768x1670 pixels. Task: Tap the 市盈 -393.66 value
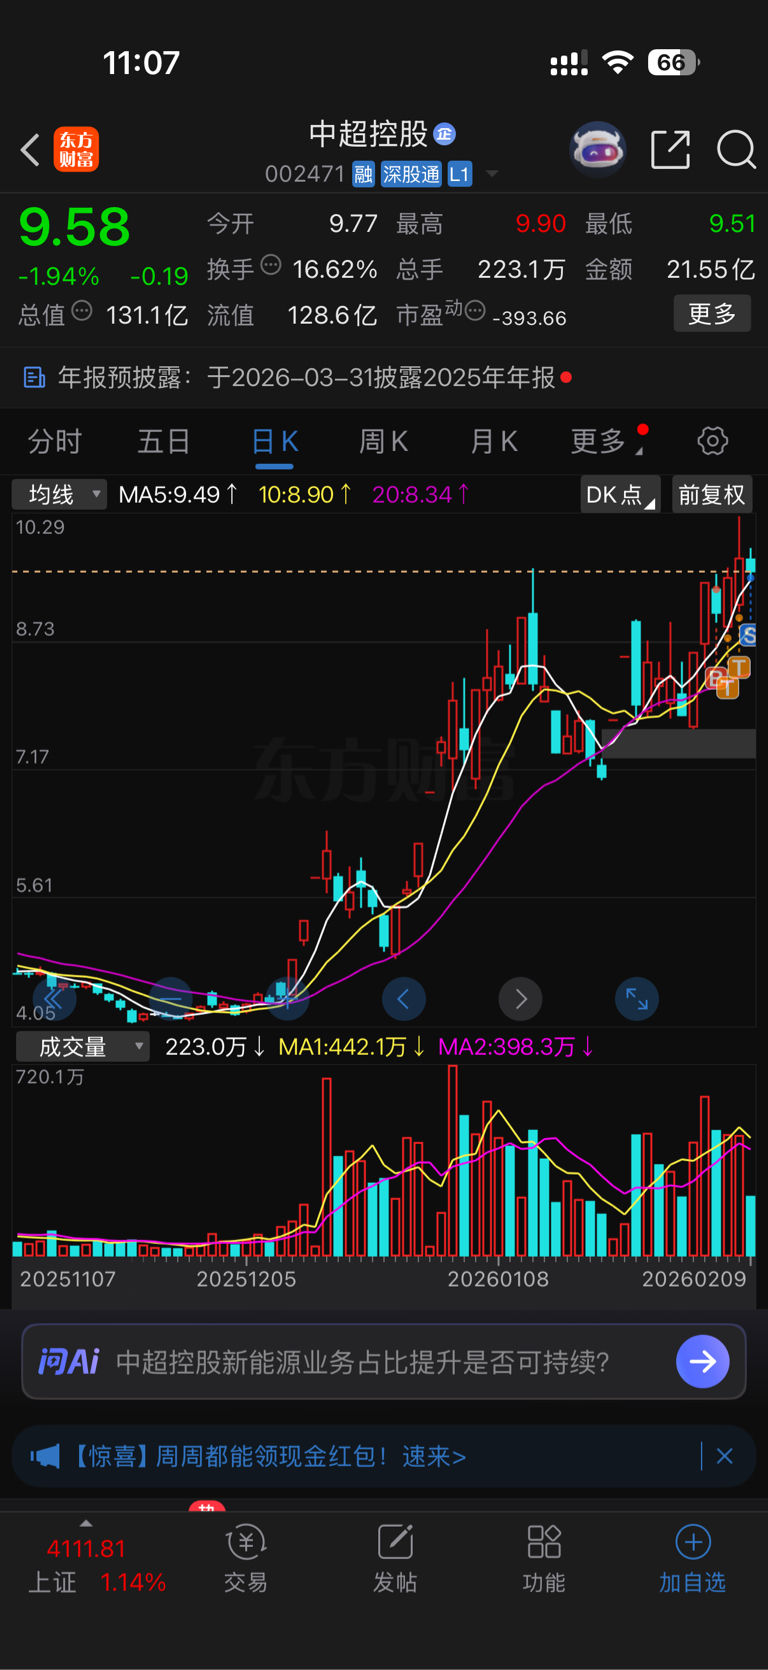pyautogui.click(x=530, y=318)
